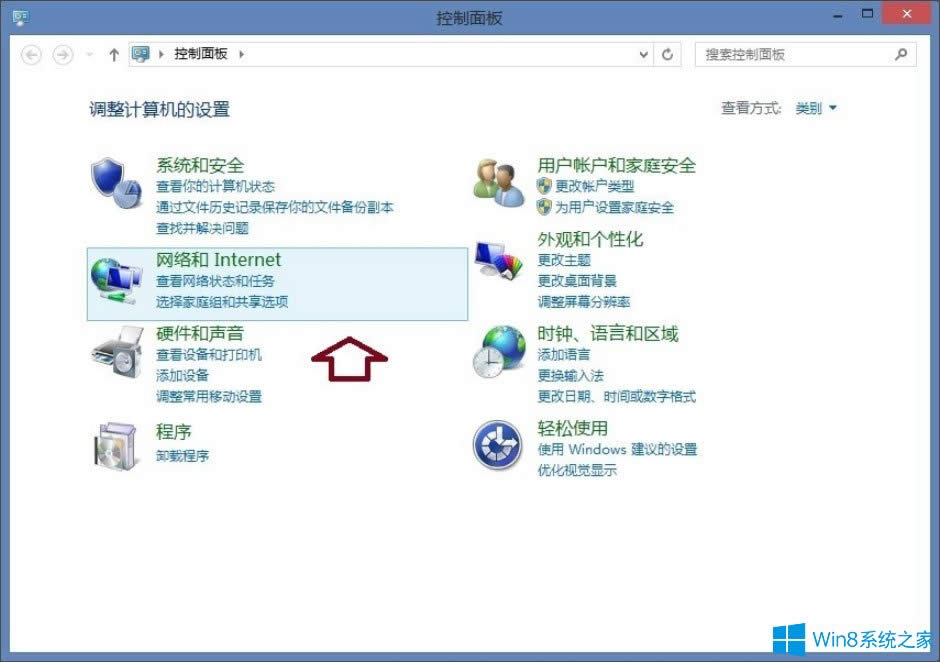Screen dimensions: 940x662
Task: Click the back navigation arrow
Action: [x=30, y=55]
